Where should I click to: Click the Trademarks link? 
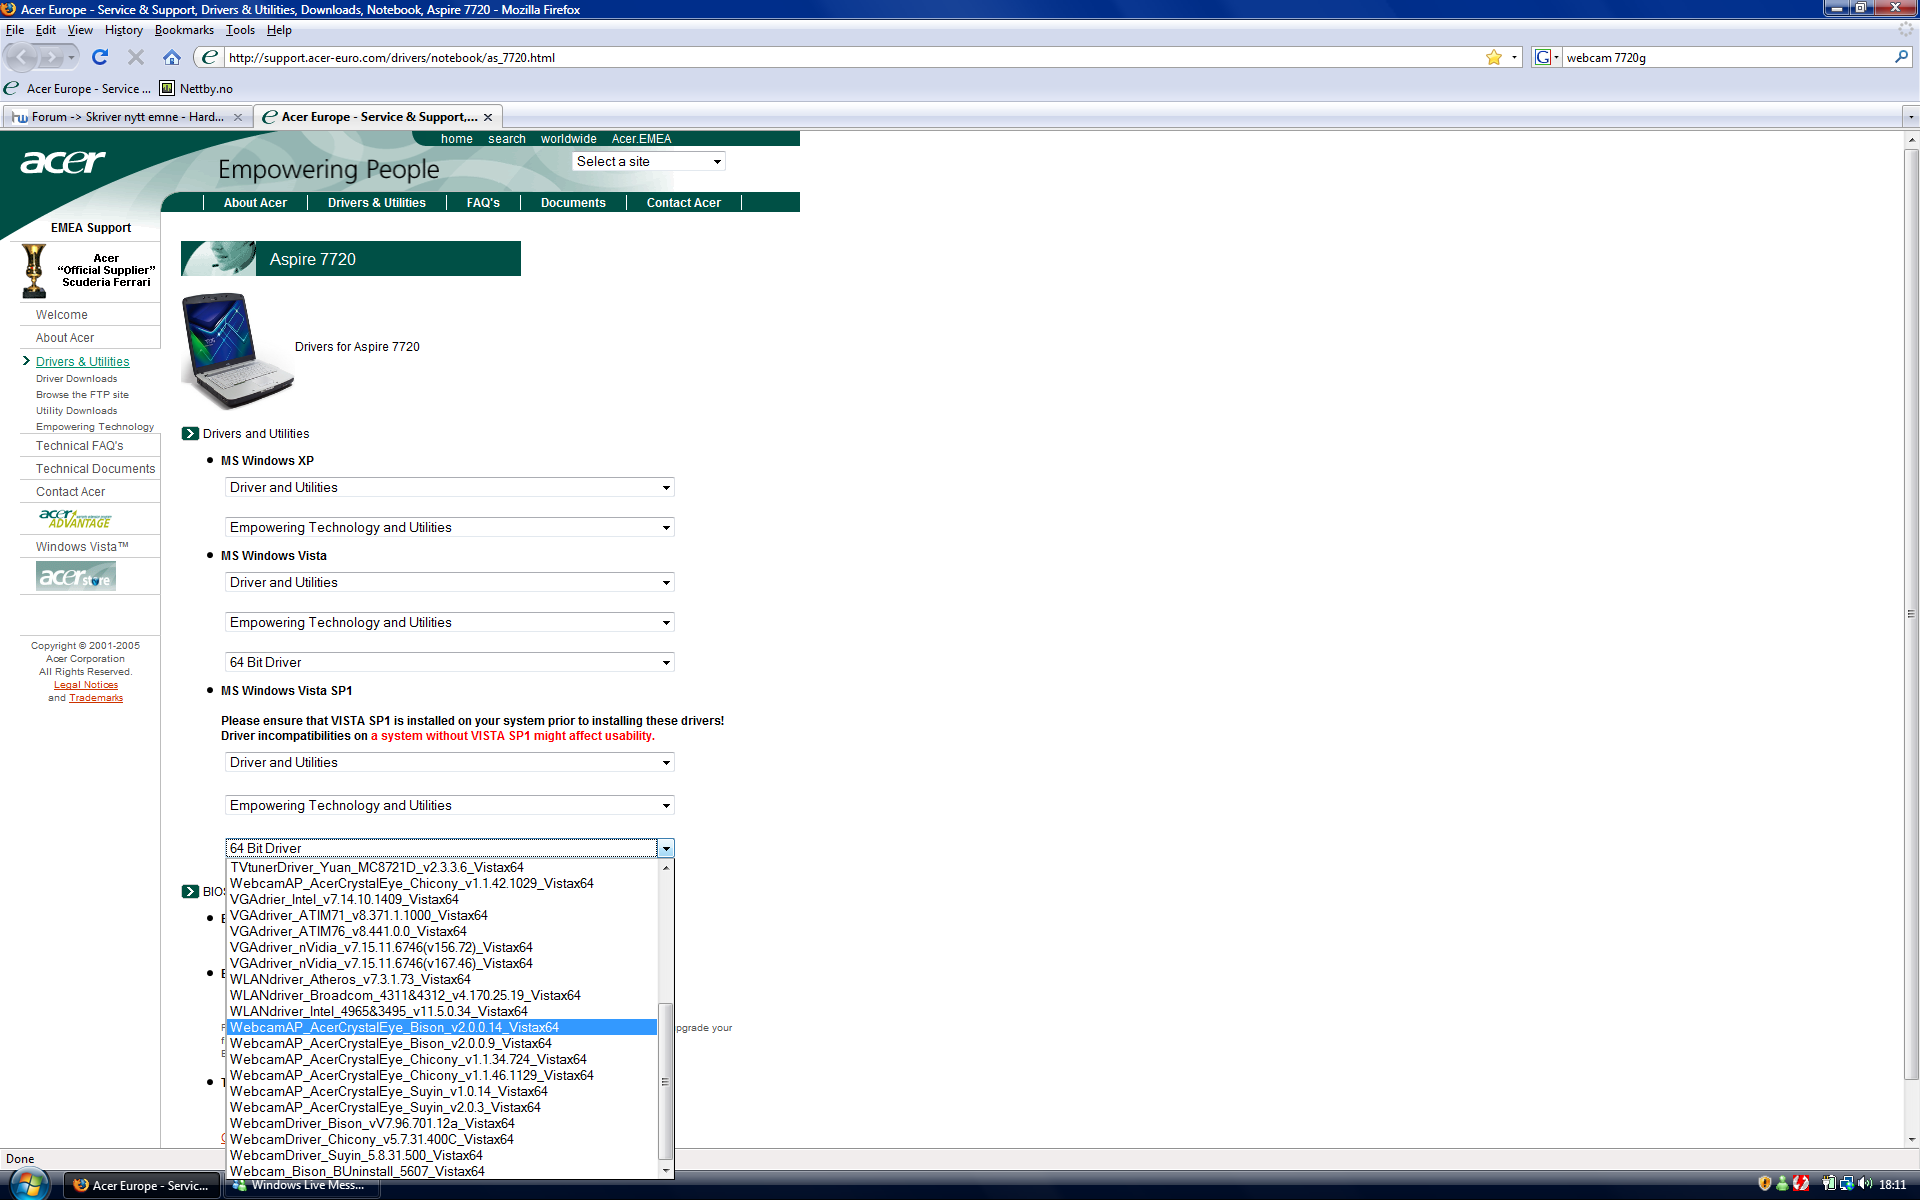click(x=96, y=698)
